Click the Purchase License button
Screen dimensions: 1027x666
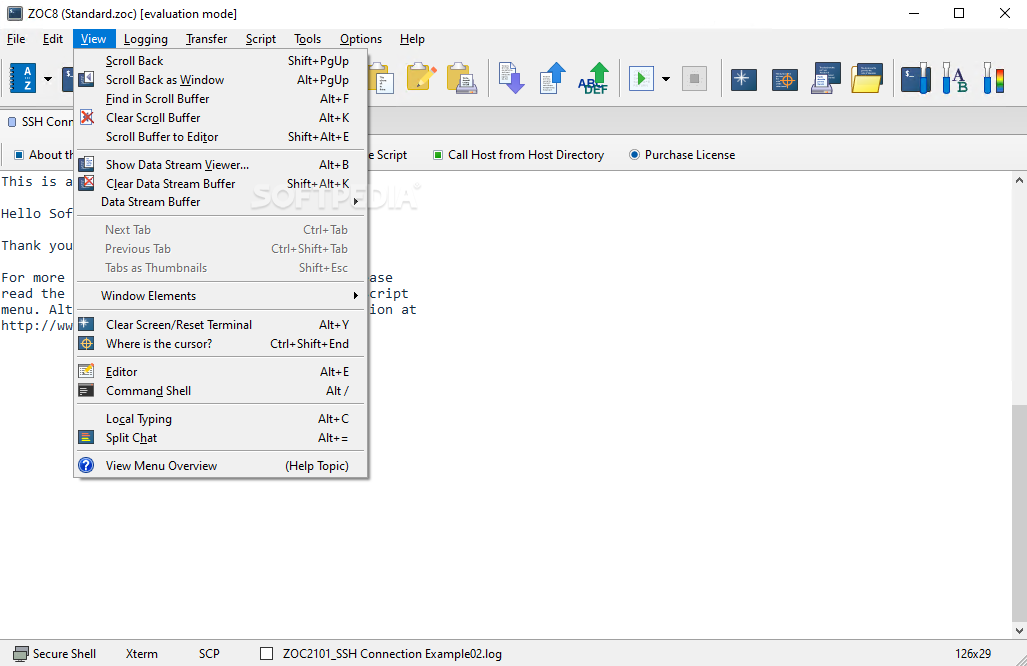682,155
